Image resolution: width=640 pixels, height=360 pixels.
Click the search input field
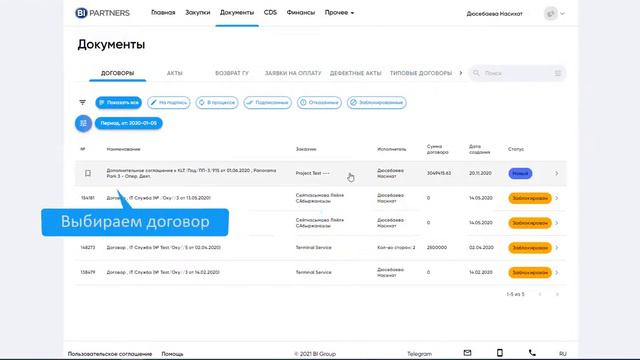point(517,73)
